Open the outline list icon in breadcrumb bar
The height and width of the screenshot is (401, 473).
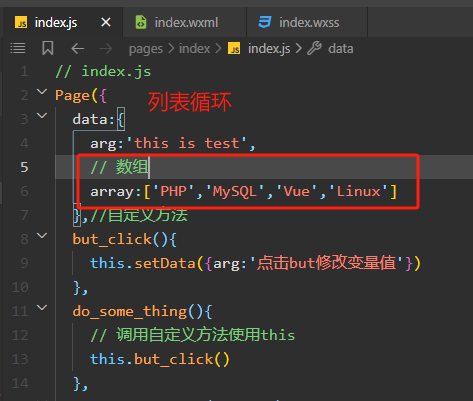click(18, 48)
